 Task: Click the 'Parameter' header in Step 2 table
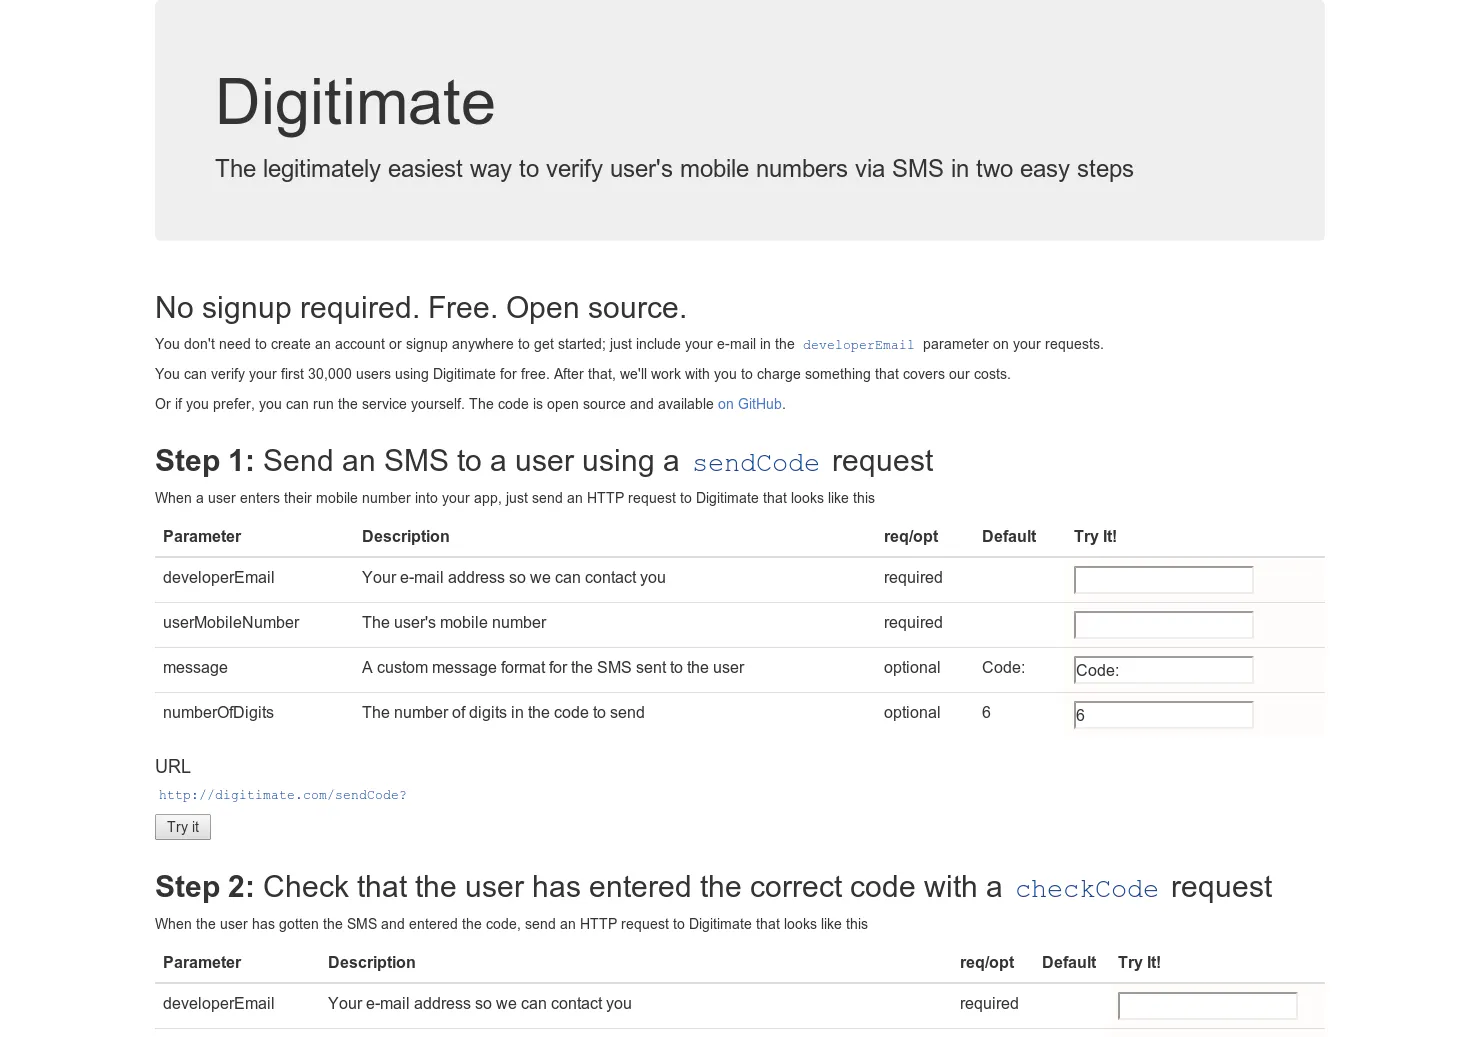click(202, 963)
